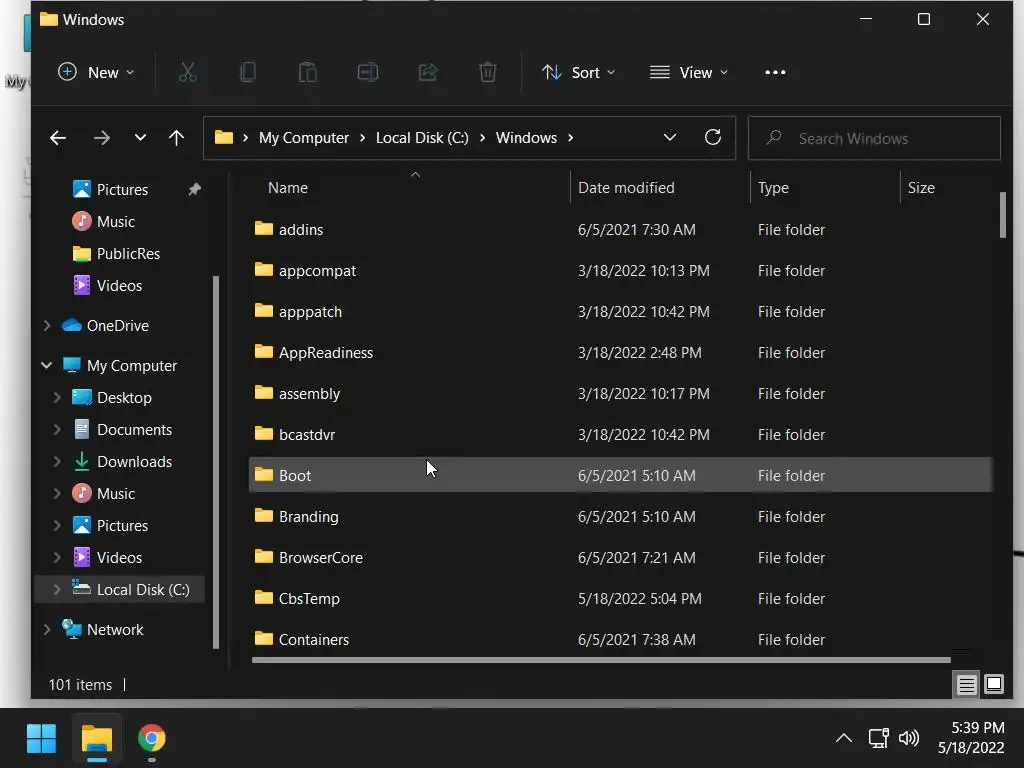Viewport: 1024px width, 768px height.
Task: Click the horizontal scrollbar under file list
Action: coord(601,660)
